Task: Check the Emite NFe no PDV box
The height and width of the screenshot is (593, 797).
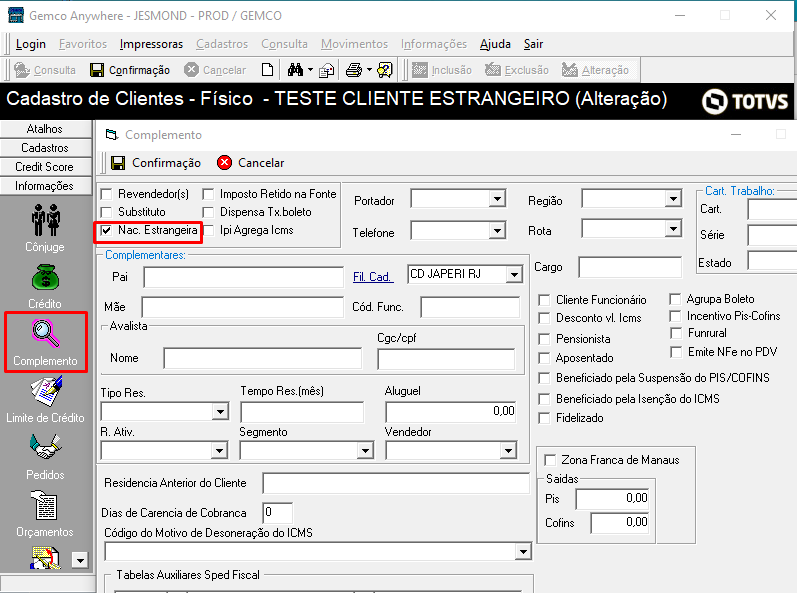Action: [676, 352]
